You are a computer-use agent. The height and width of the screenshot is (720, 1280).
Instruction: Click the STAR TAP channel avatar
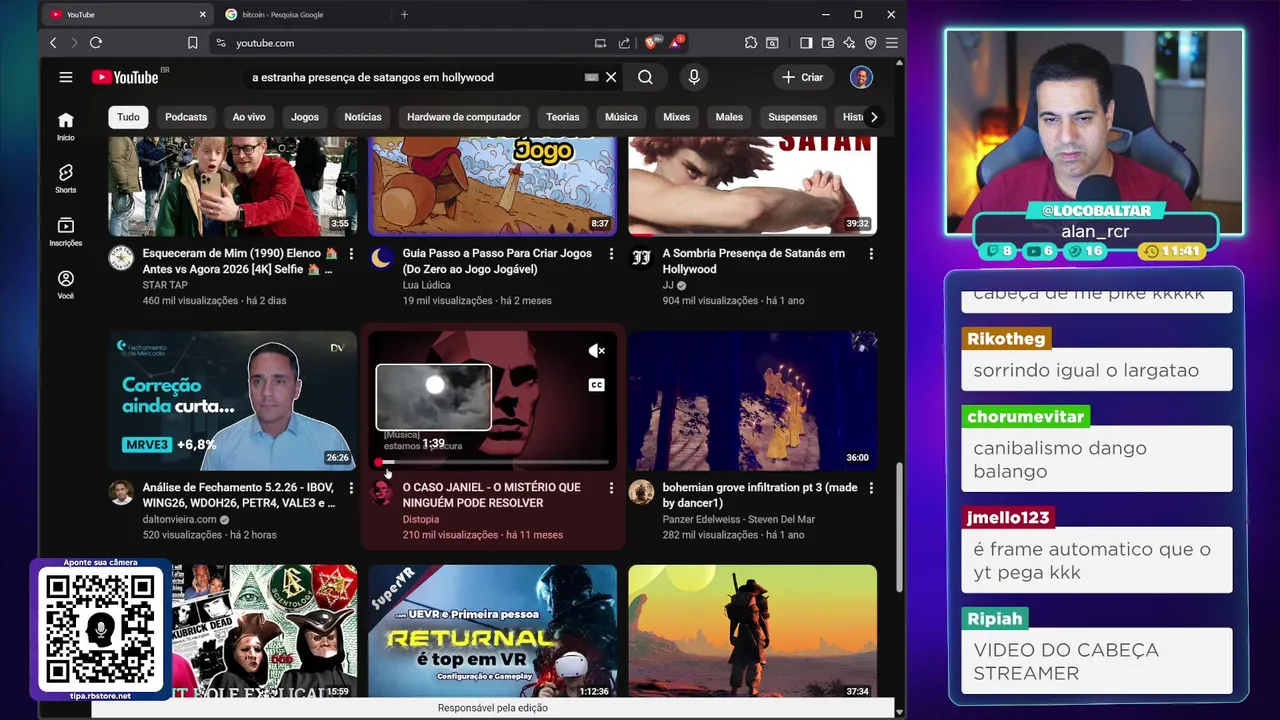[x=121, y=258]
